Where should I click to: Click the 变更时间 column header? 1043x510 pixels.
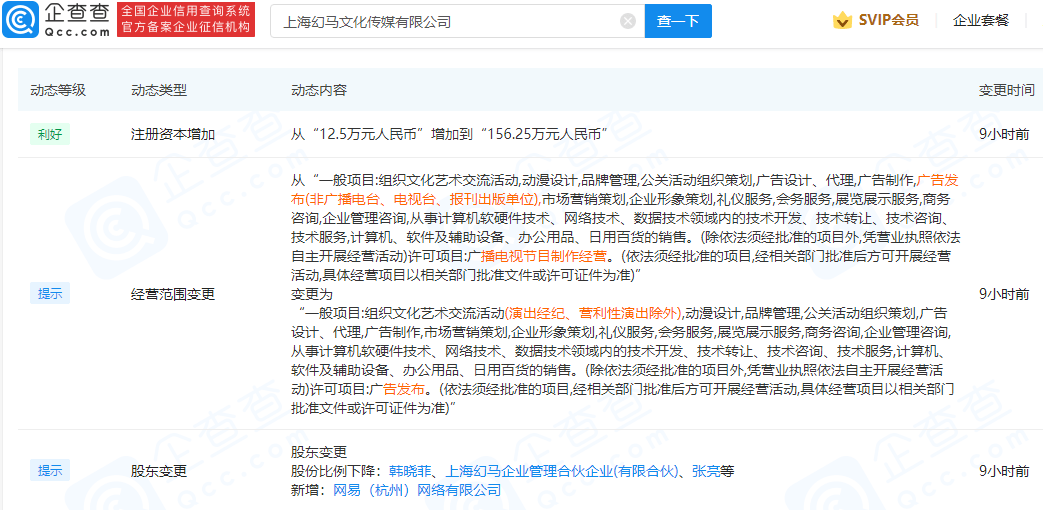coord(1006,90)
